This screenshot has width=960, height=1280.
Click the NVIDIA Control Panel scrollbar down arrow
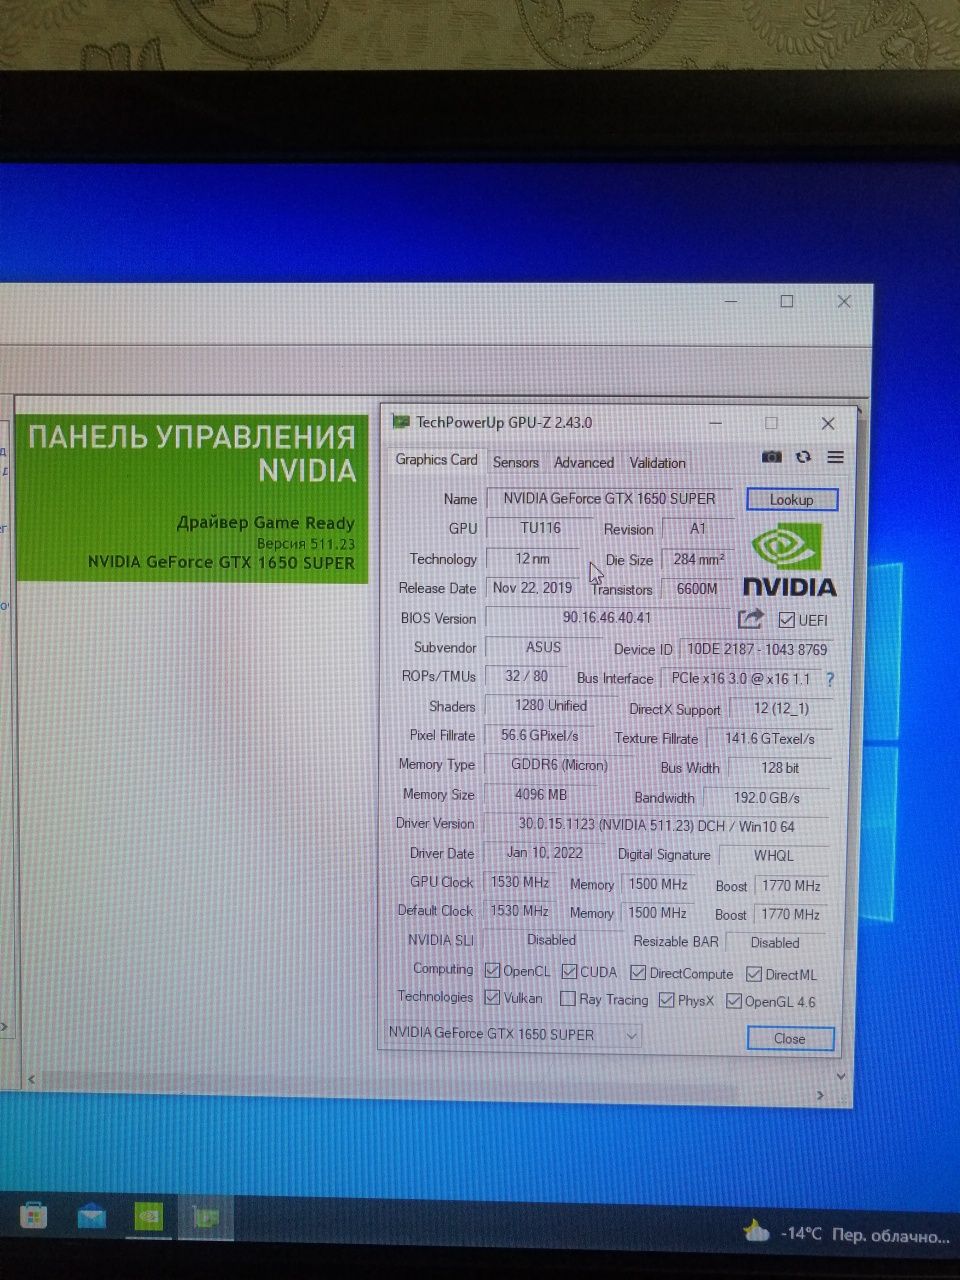pyautogui.click(x=841, y=1076)
